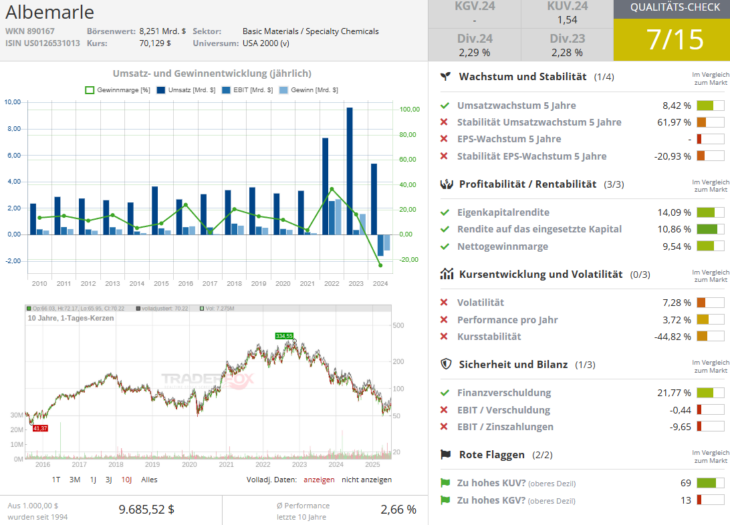730x525 pixels.
Task: Click the Umsatzwachstum 5 Jahre label
Action: pyautogui.click(x=516, y=106)
